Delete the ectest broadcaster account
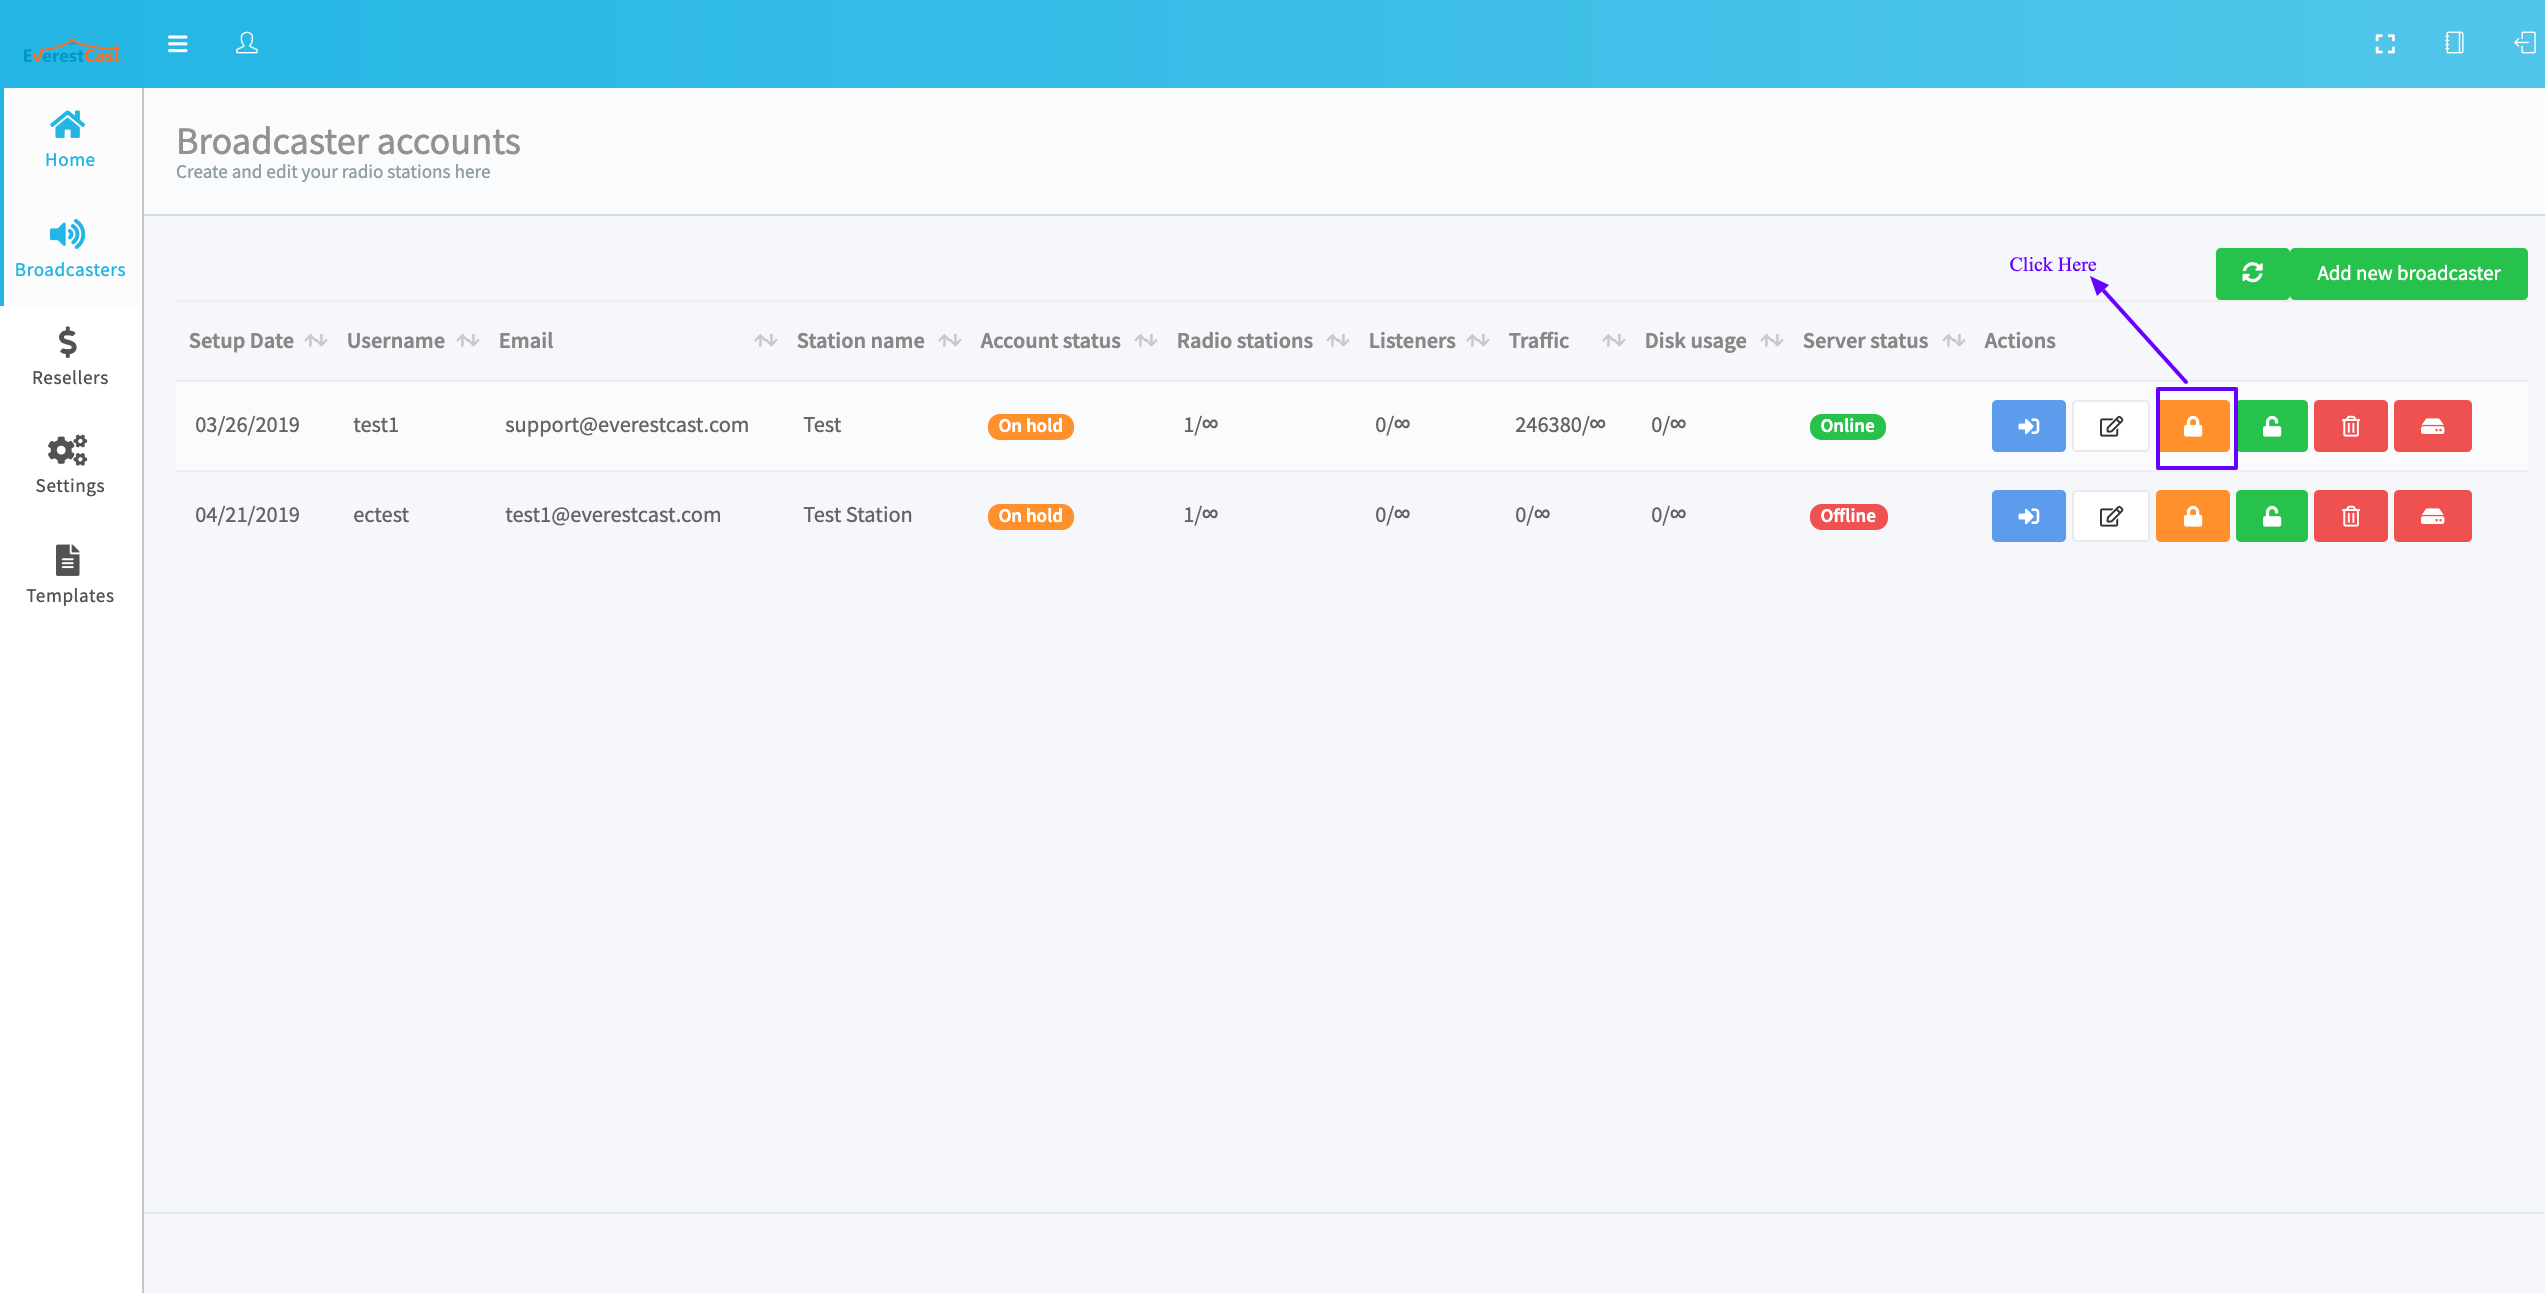Screen dimensions: 2545x1293 pos(2350,516)
